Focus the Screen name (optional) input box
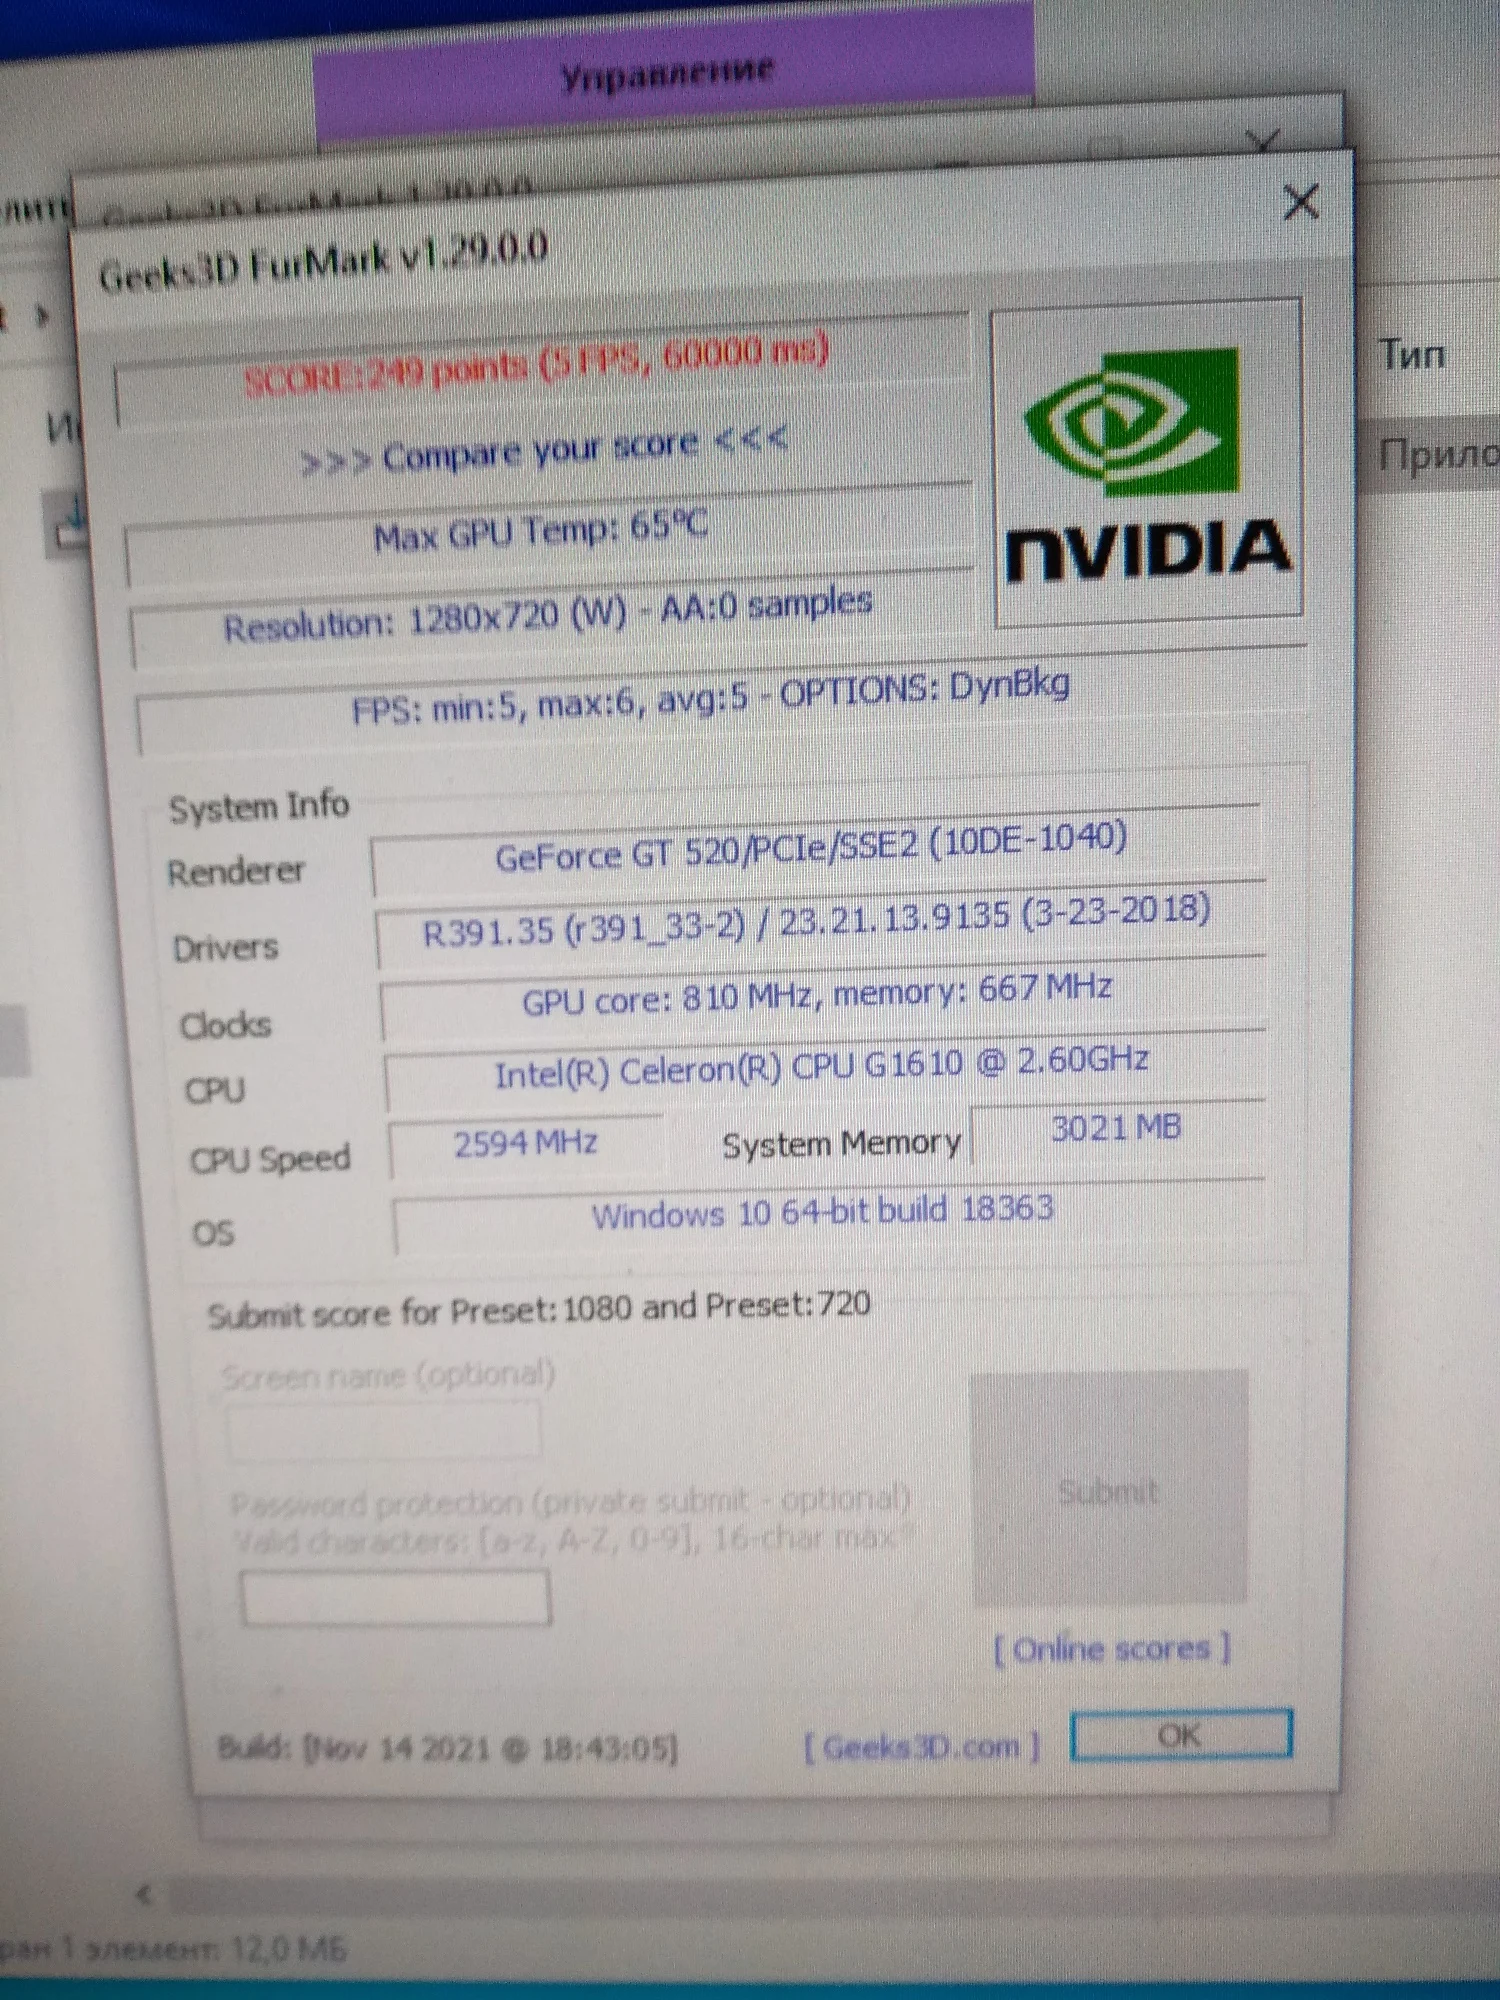Viewport: 1500px width, 2000px height. [x=384, y=1431]
